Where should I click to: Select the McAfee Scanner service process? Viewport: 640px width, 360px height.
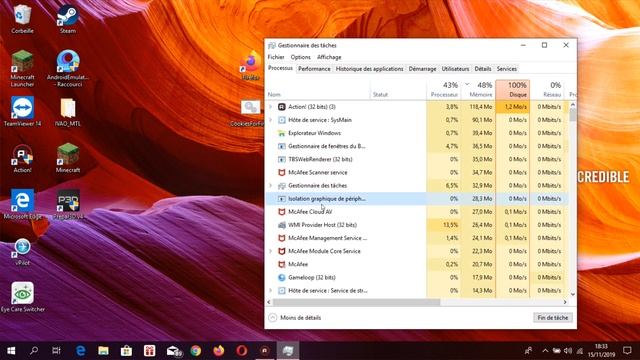(x=416, y=172)
